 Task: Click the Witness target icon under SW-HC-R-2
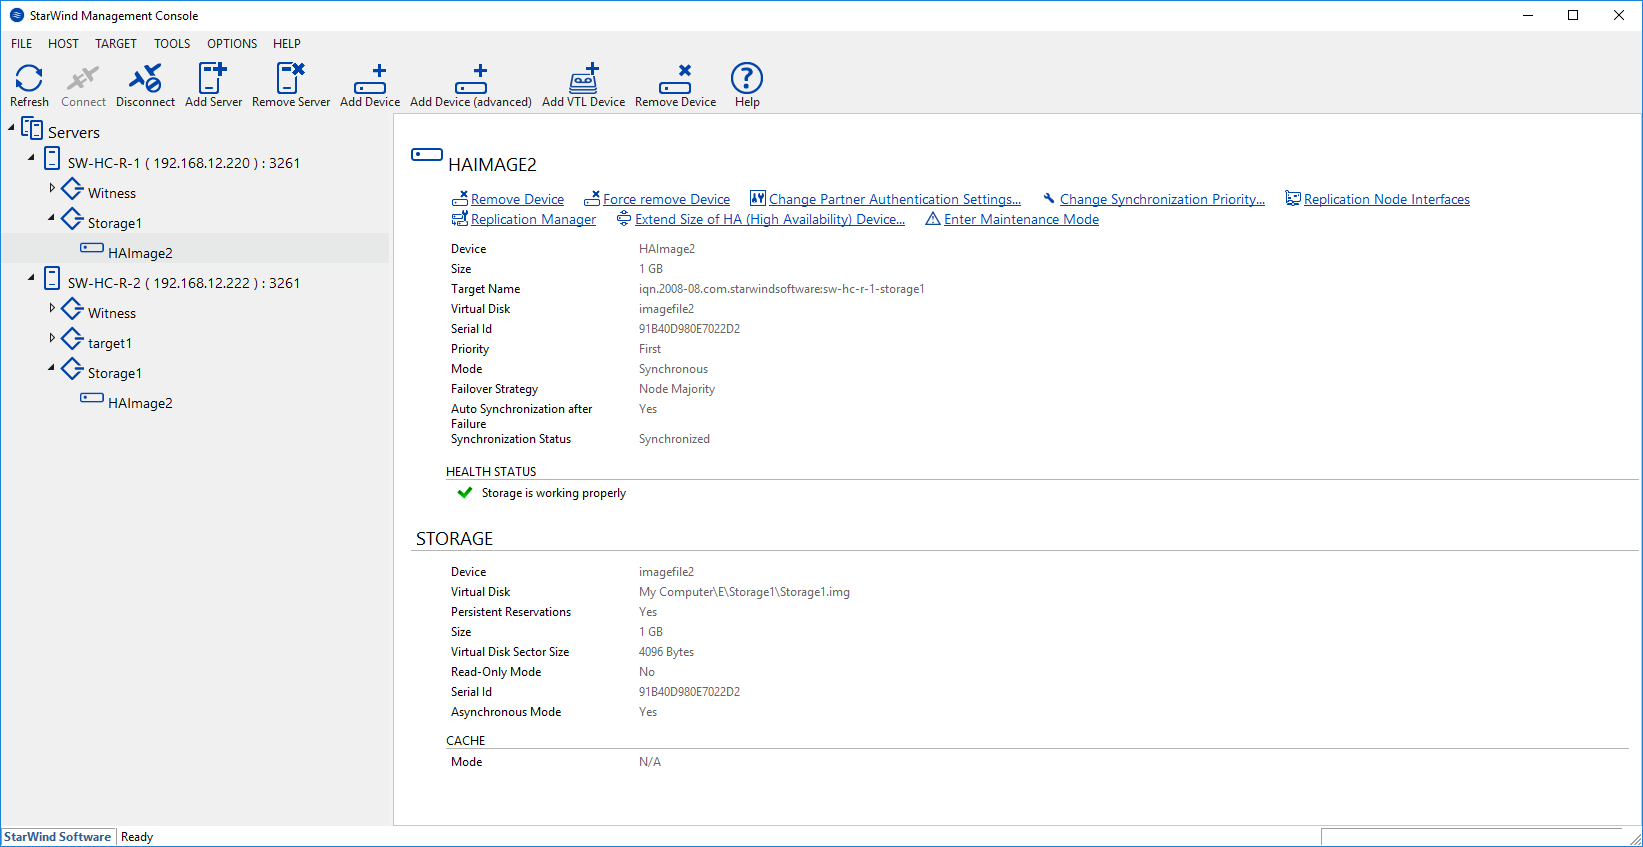tap(72, 309)
